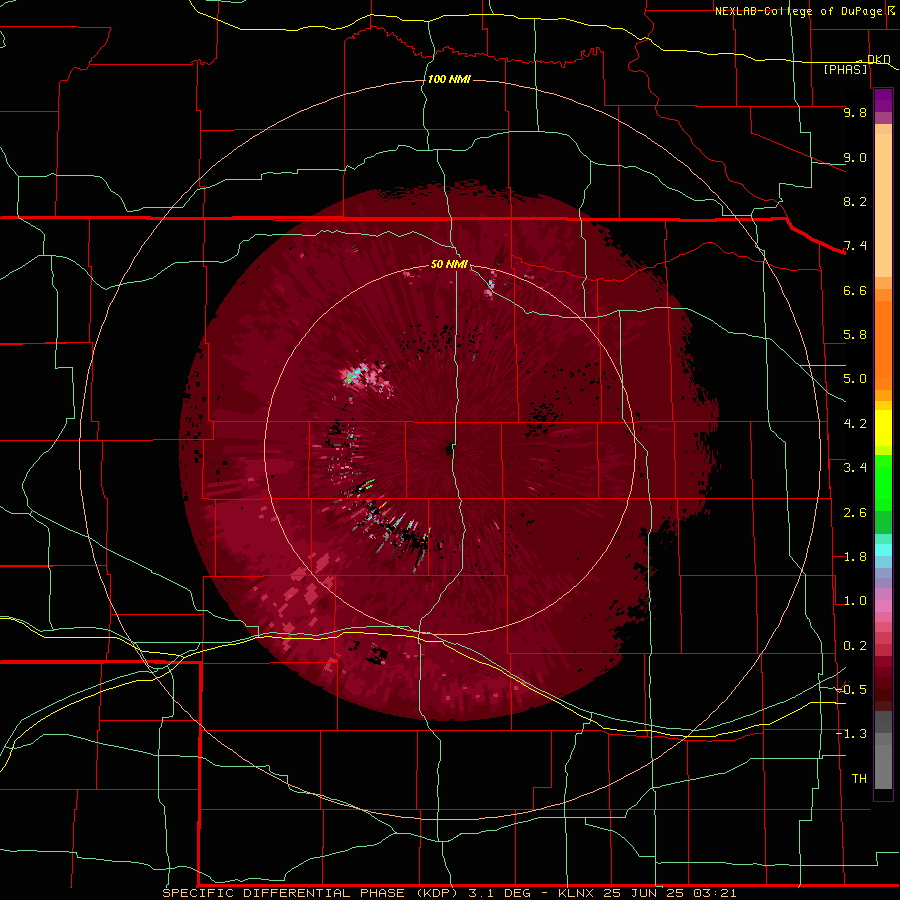Click the light peach band of the color bar
Viewport: 900px width, 900px height.
coord(883,205)
